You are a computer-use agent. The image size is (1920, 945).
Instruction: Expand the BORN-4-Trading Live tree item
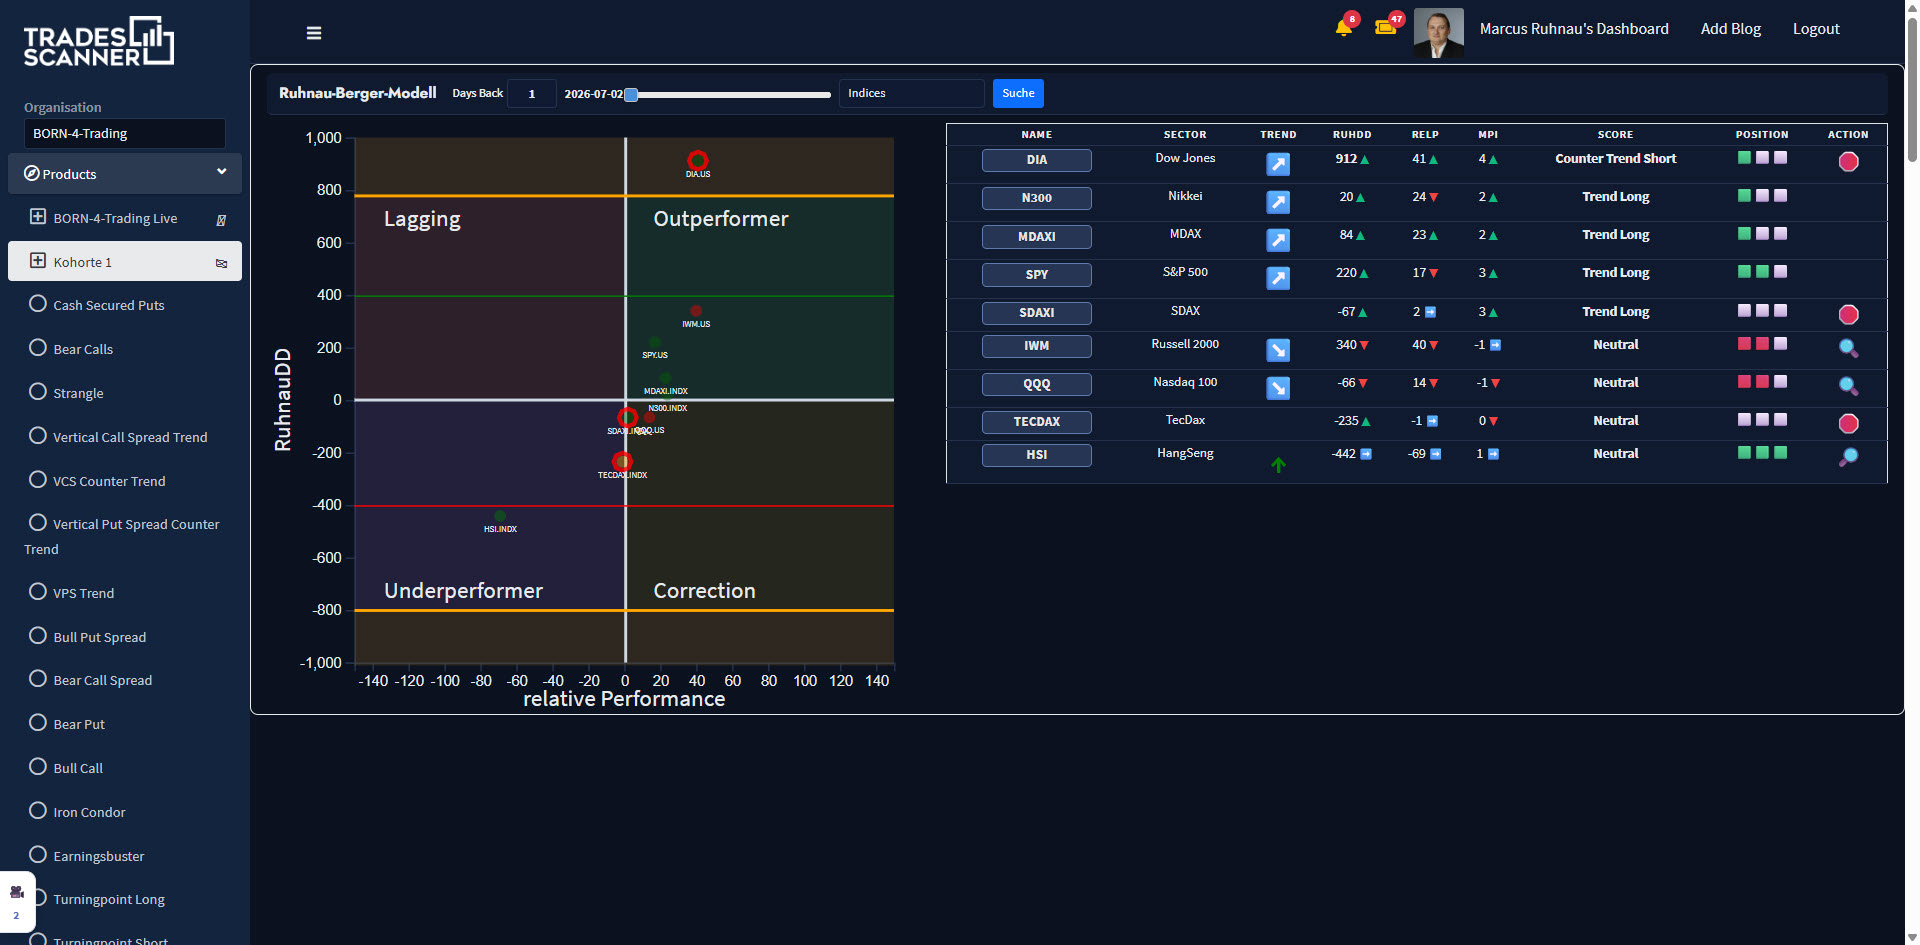[x=38, y=217]
